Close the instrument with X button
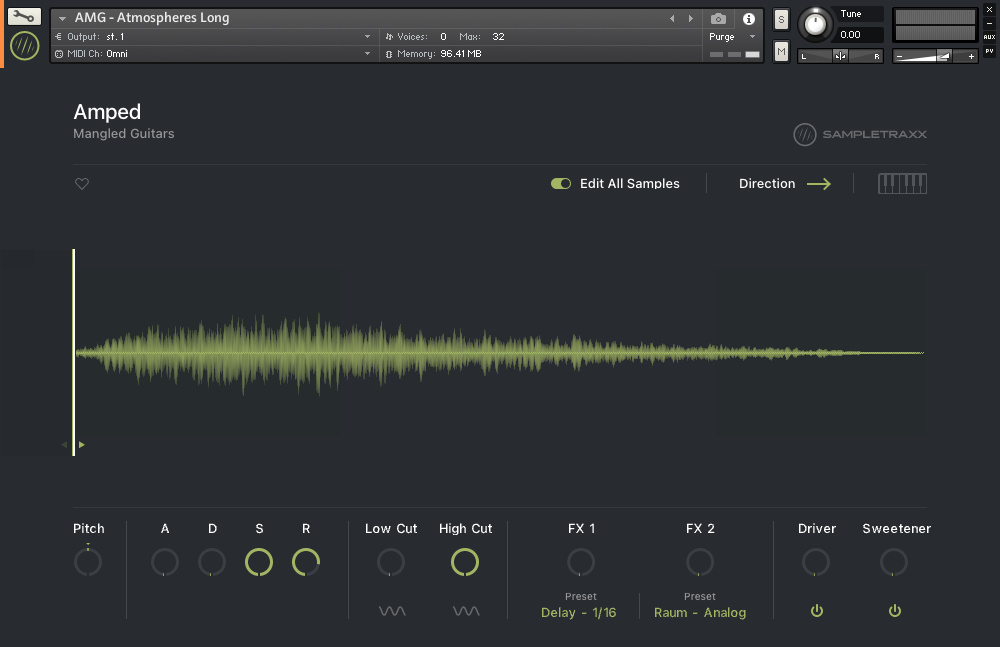1000x647 pixels. click(989, 10)
